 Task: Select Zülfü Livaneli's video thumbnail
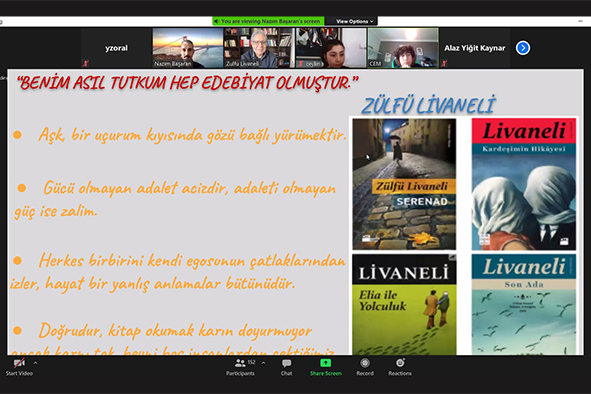259,48
